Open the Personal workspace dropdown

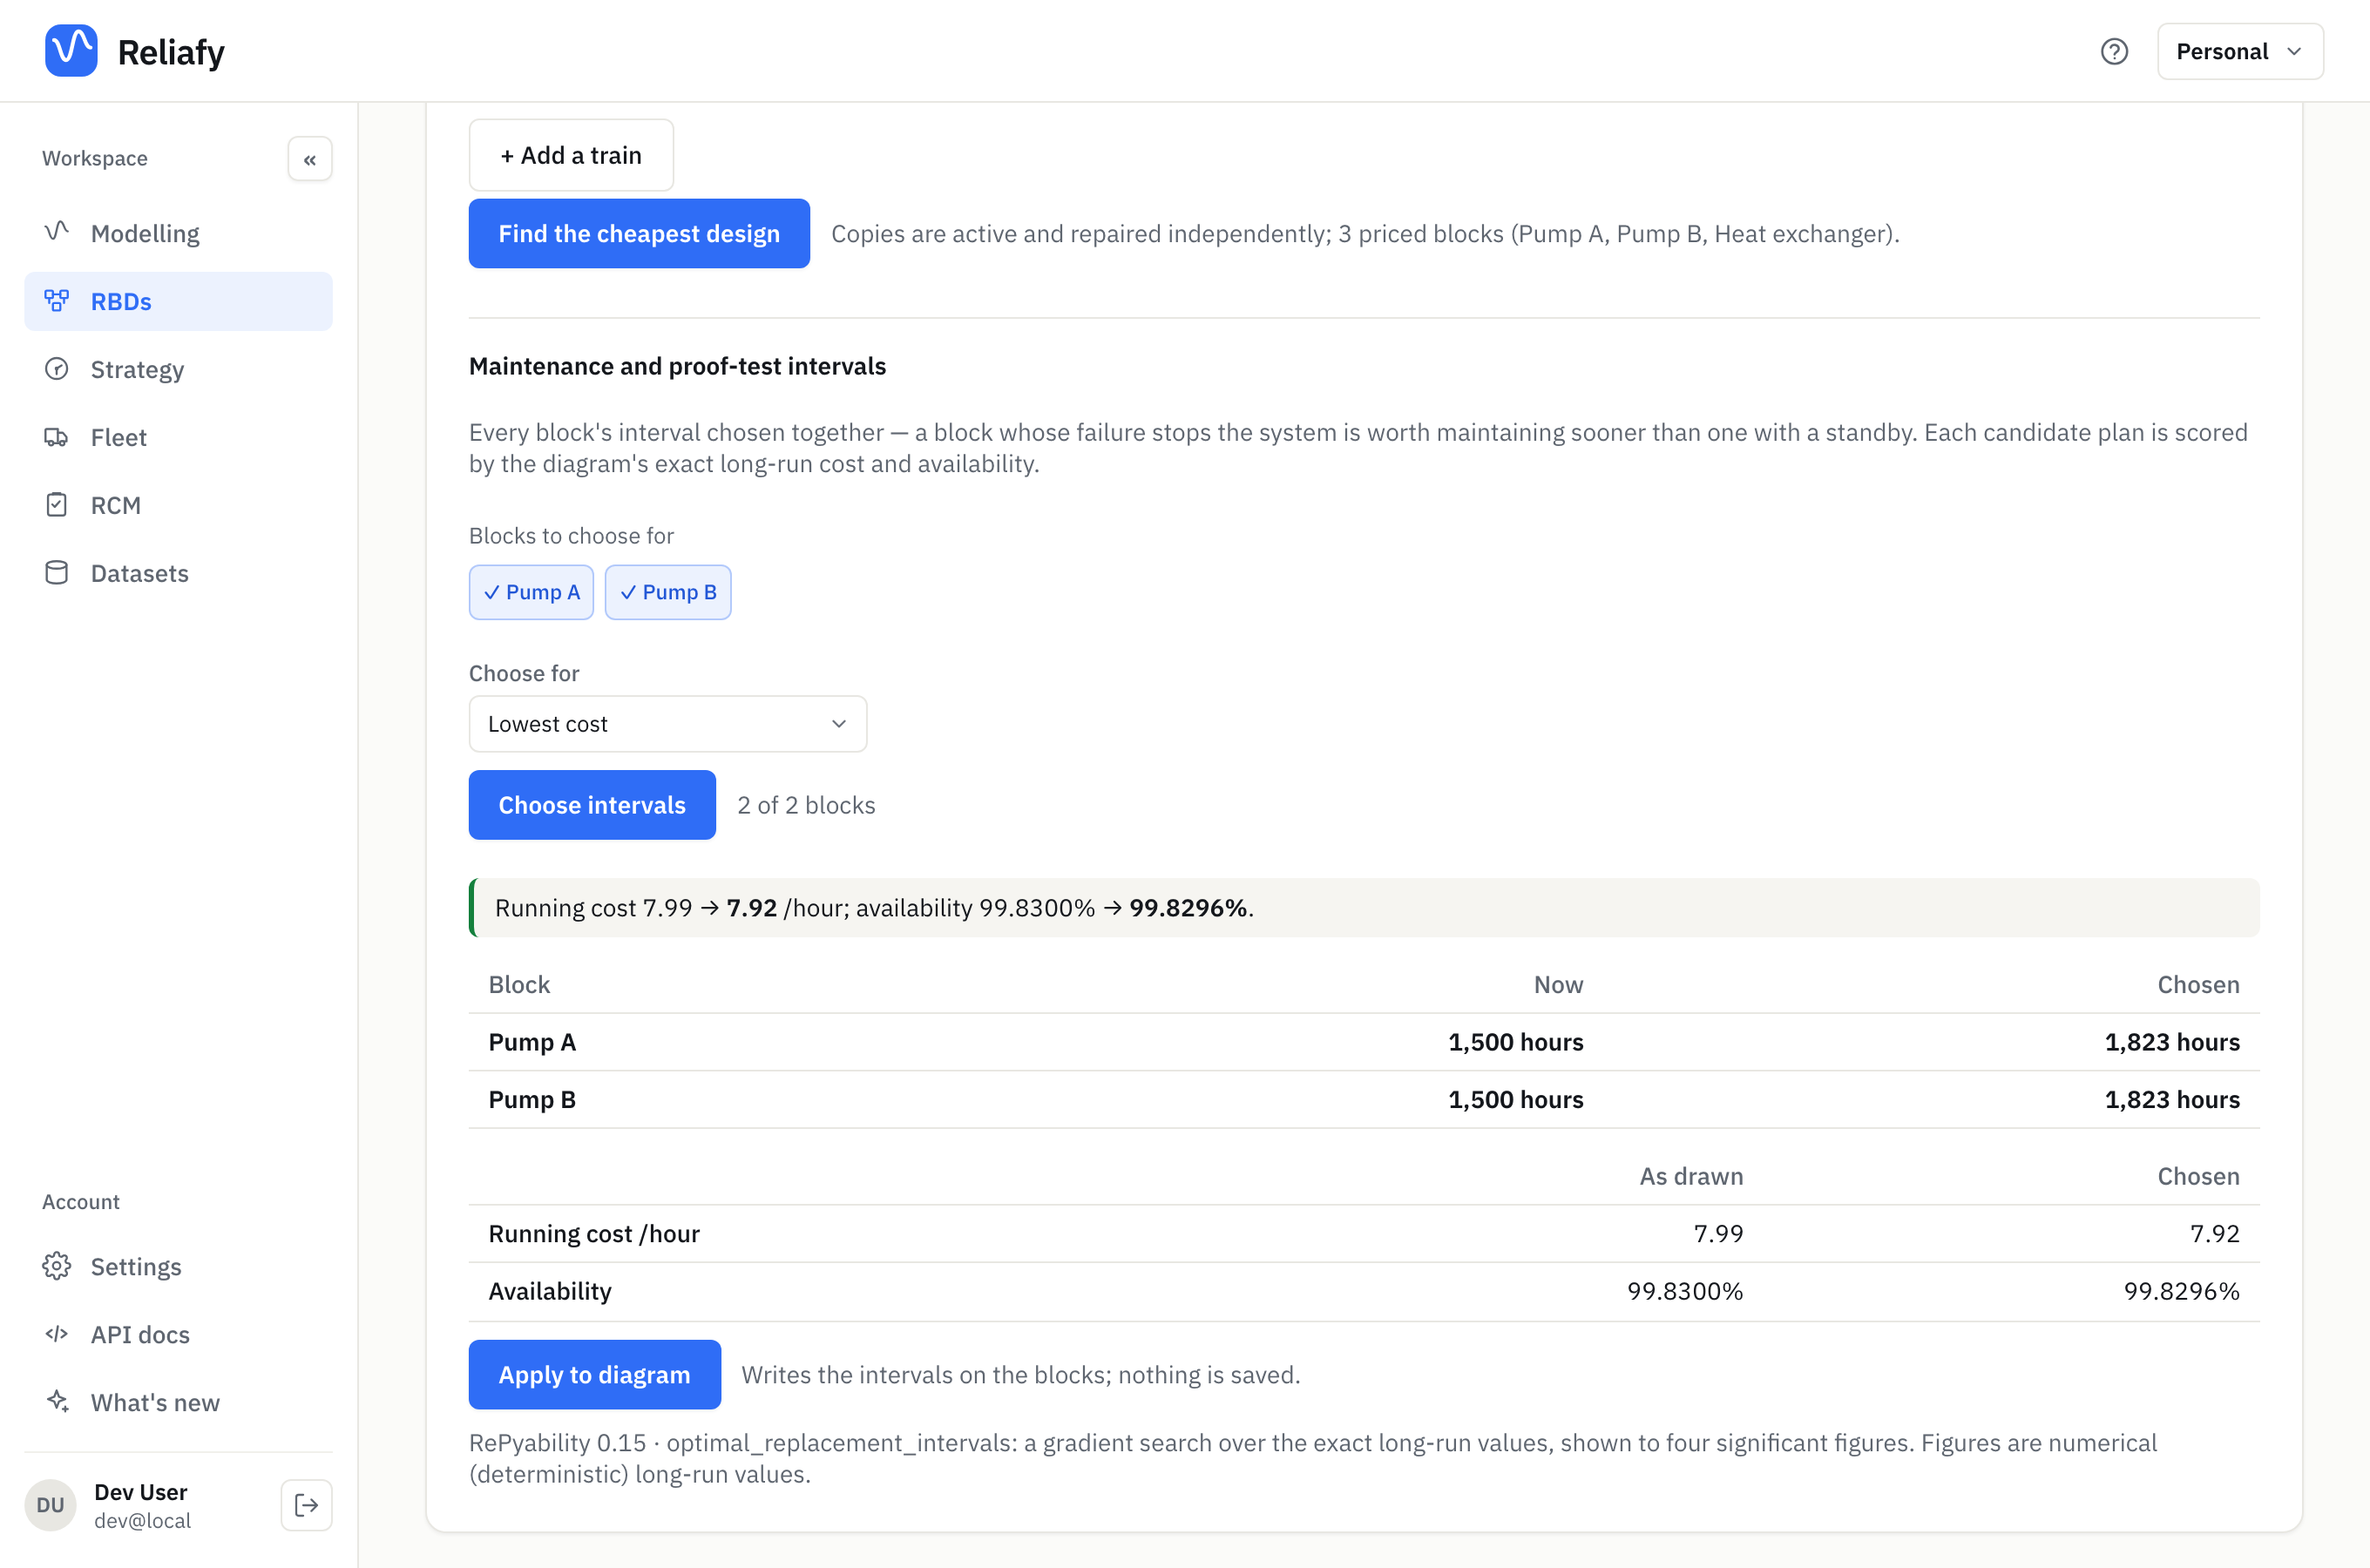pos(2240,51)
